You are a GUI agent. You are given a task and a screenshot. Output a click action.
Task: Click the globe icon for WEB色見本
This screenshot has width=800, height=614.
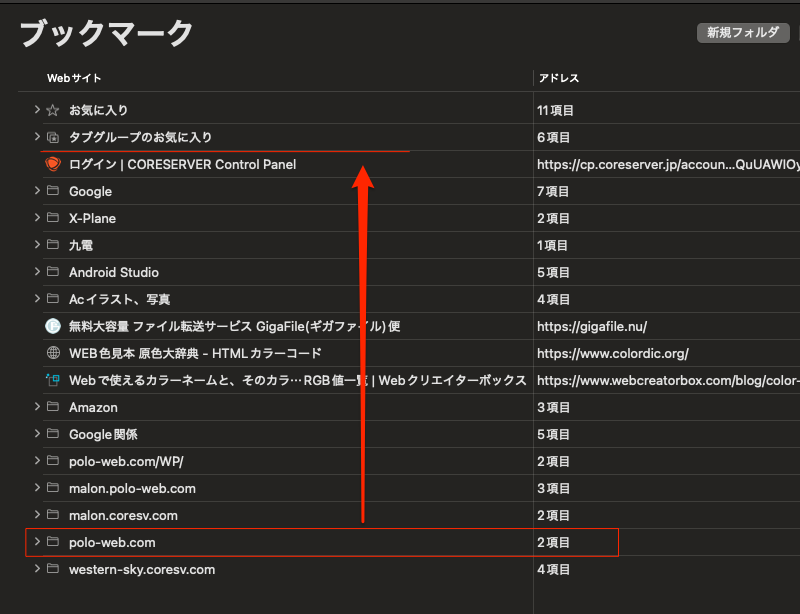tap(53, 353)
